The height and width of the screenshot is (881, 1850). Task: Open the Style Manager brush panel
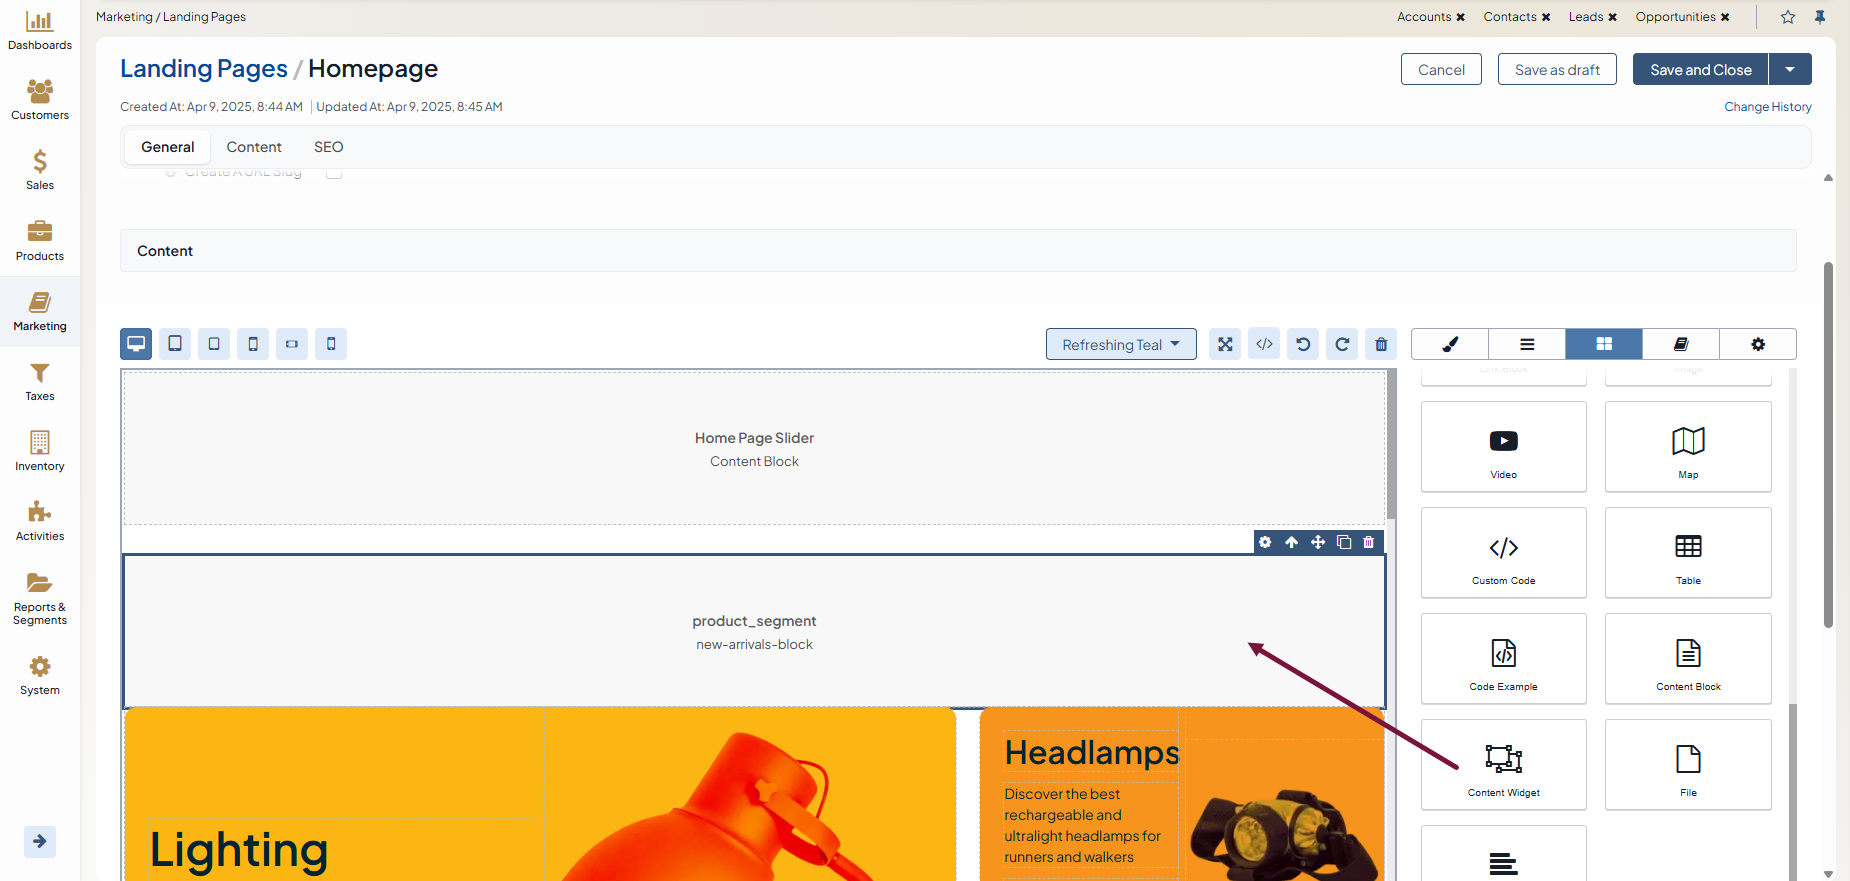[1450, 344]
